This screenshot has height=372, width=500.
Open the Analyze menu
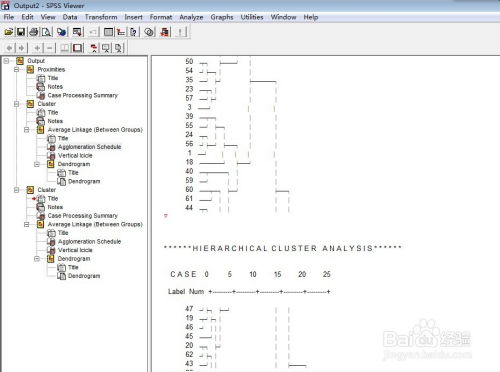[x=191, y=17]
